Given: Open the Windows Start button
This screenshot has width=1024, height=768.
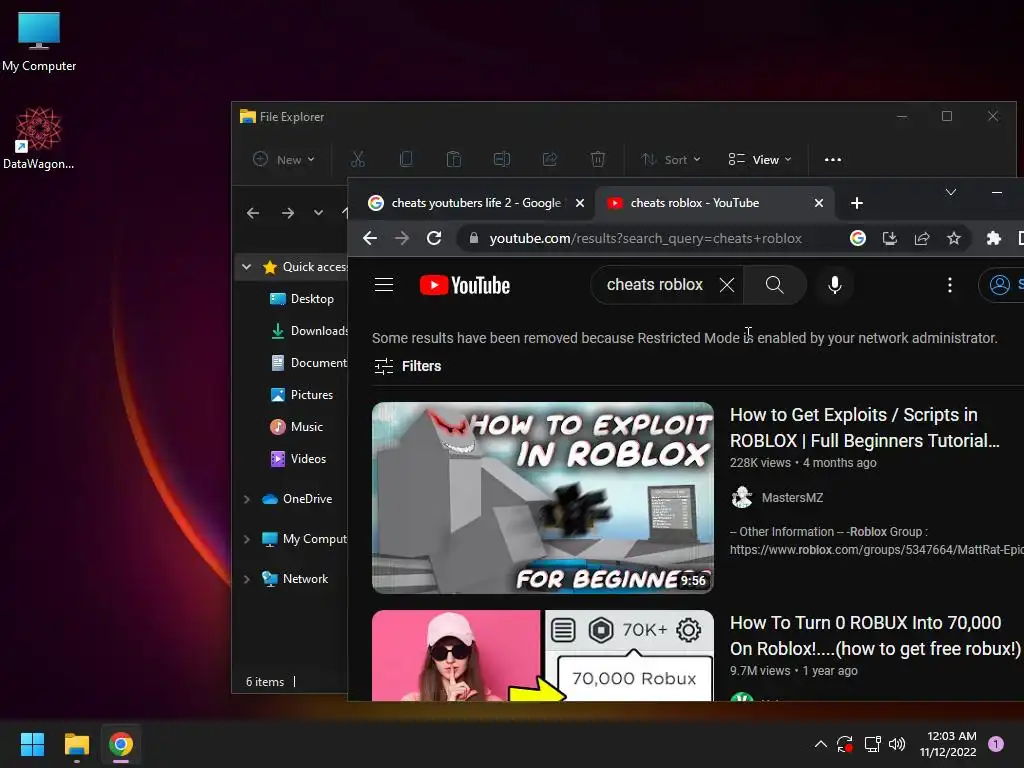Looking at the screenshot, I should (x=32, y=744).
